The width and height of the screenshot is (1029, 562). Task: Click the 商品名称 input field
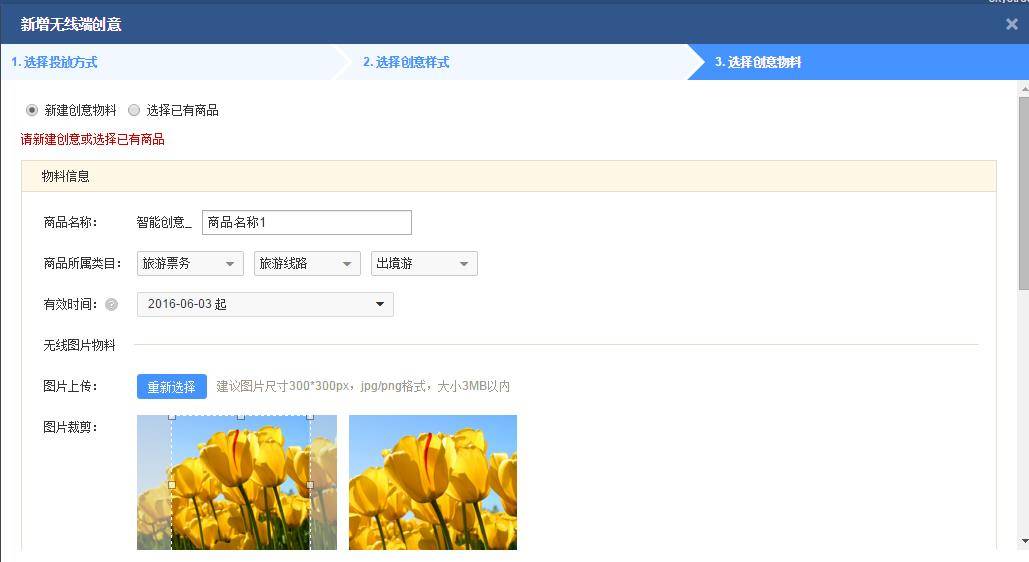(306, 223)
